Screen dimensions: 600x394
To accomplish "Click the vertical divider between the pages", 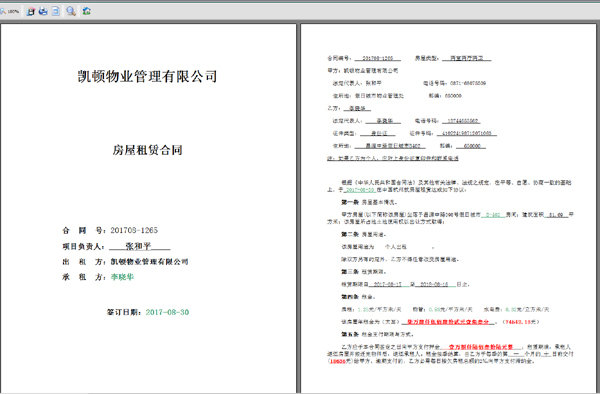I will (298, 208).
